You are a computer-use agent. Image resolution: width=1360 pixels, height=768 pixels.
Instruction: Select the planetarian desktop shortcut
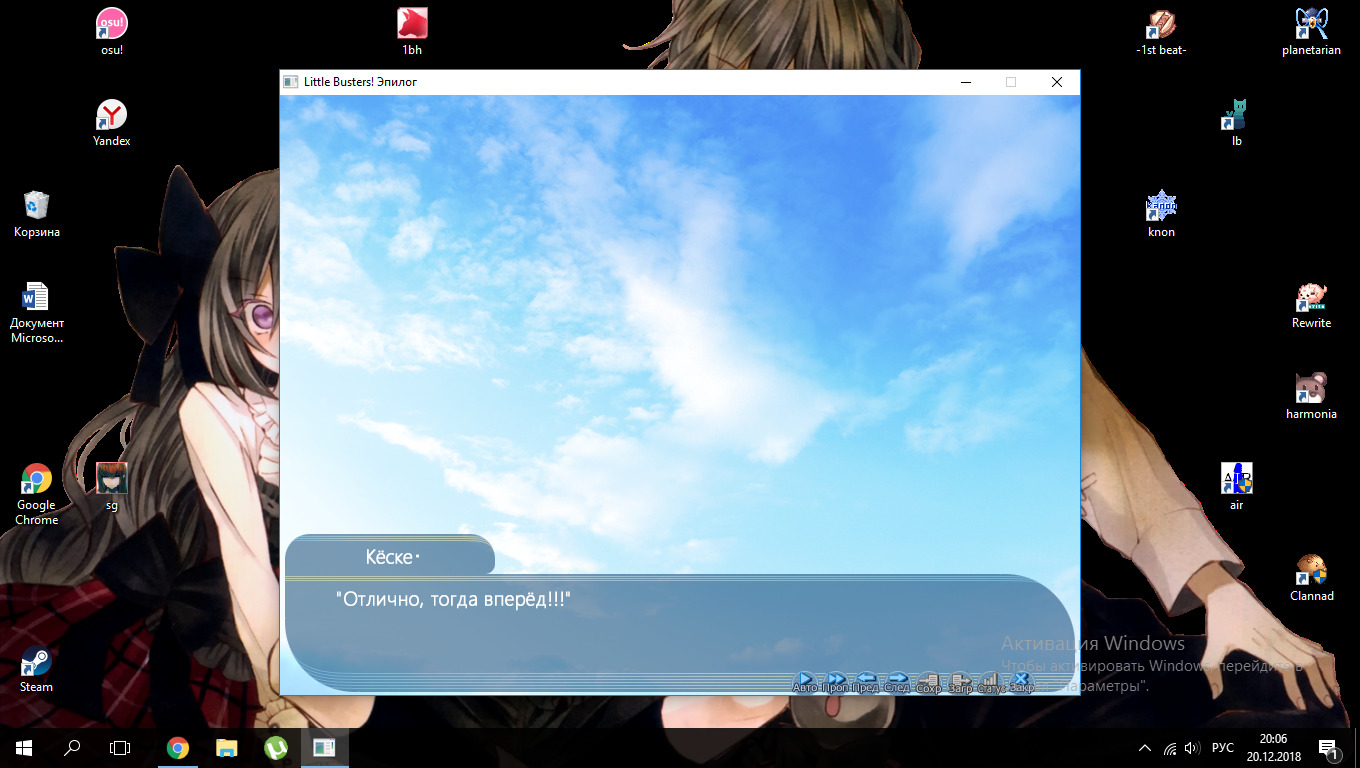pos(1311,30)
